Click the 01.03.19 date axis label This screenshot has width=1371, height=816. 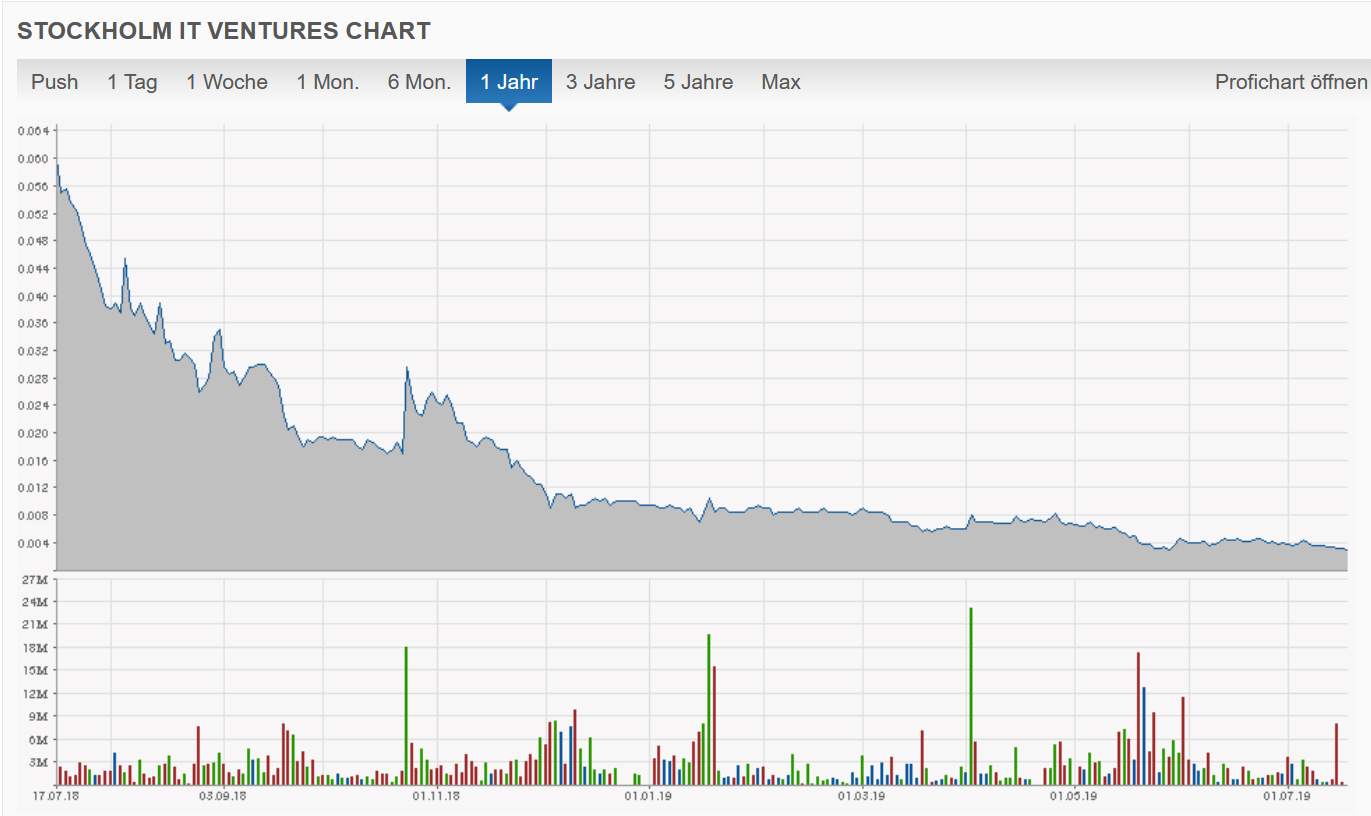coord(862,796)
